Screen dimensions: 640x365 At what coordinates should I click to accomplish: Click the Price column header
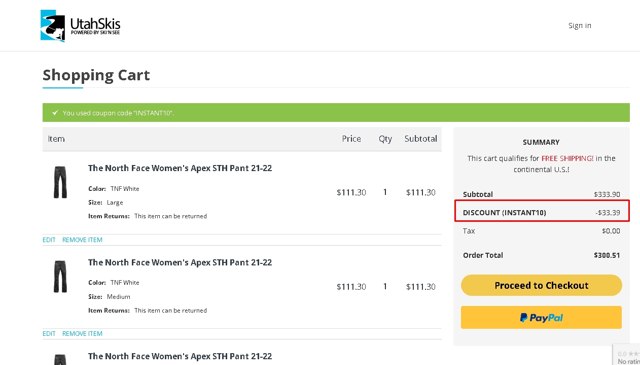coord(351,139)
